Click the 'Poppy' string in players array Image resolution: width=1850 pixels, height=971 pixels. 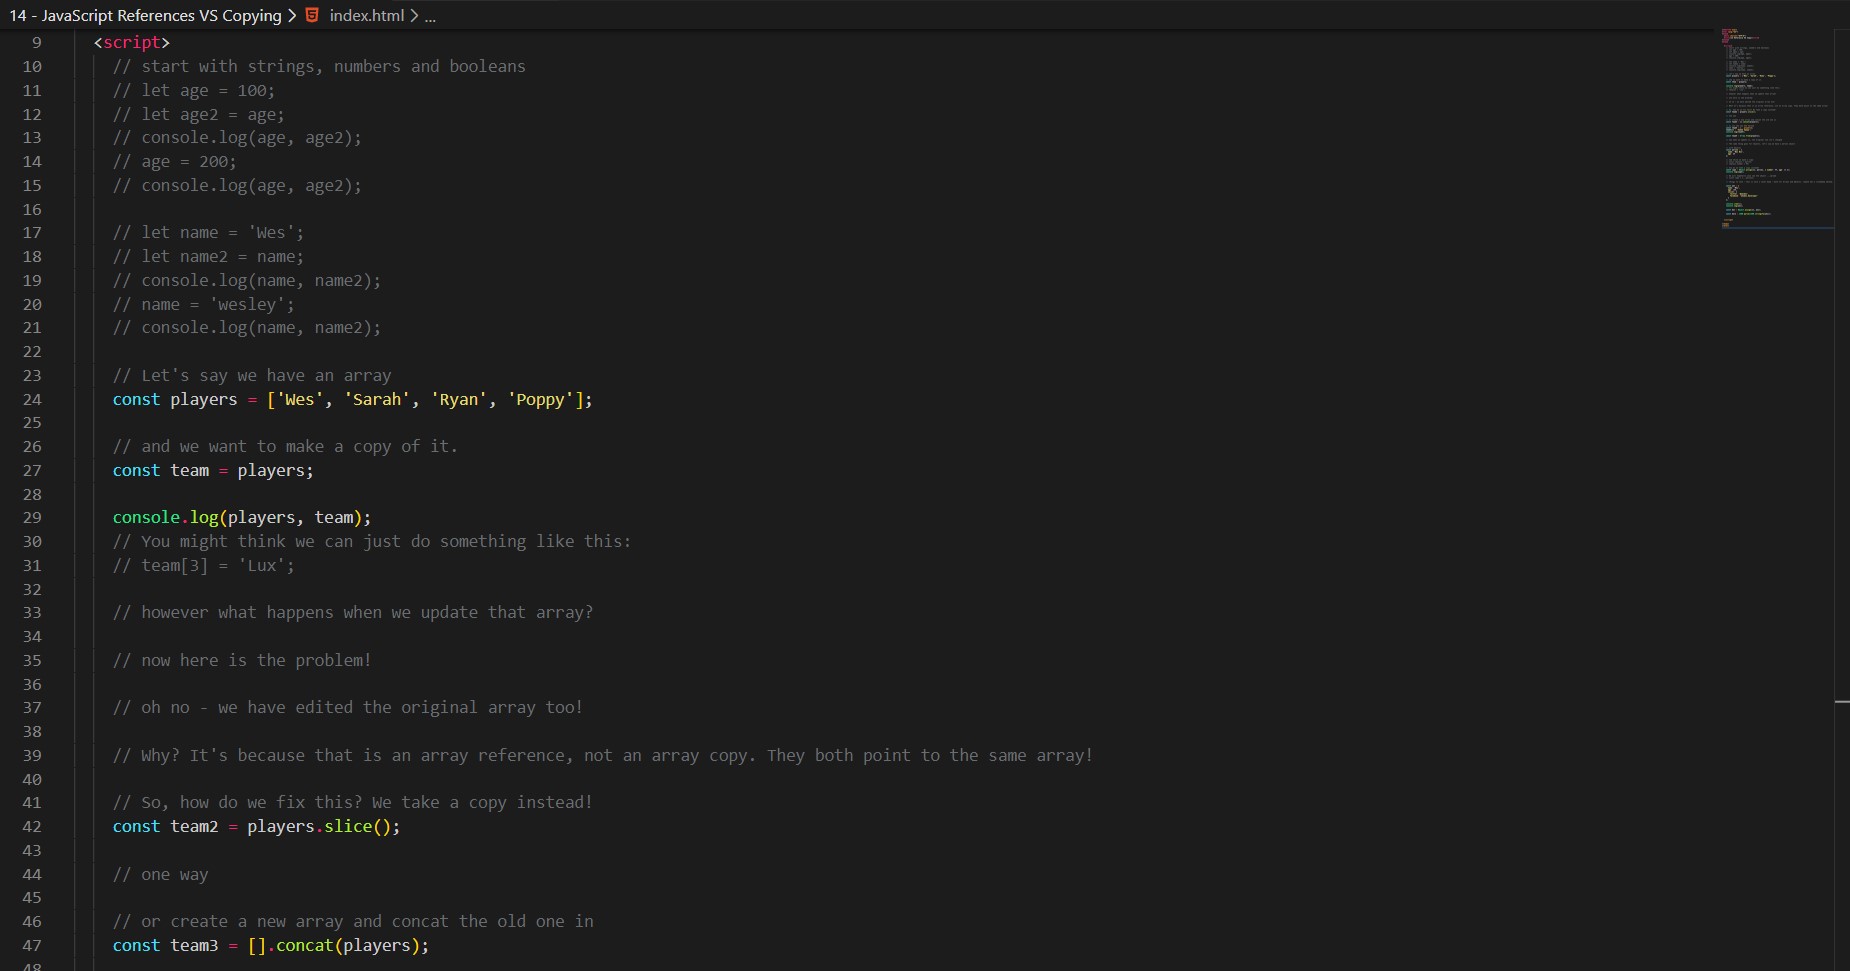540,399
